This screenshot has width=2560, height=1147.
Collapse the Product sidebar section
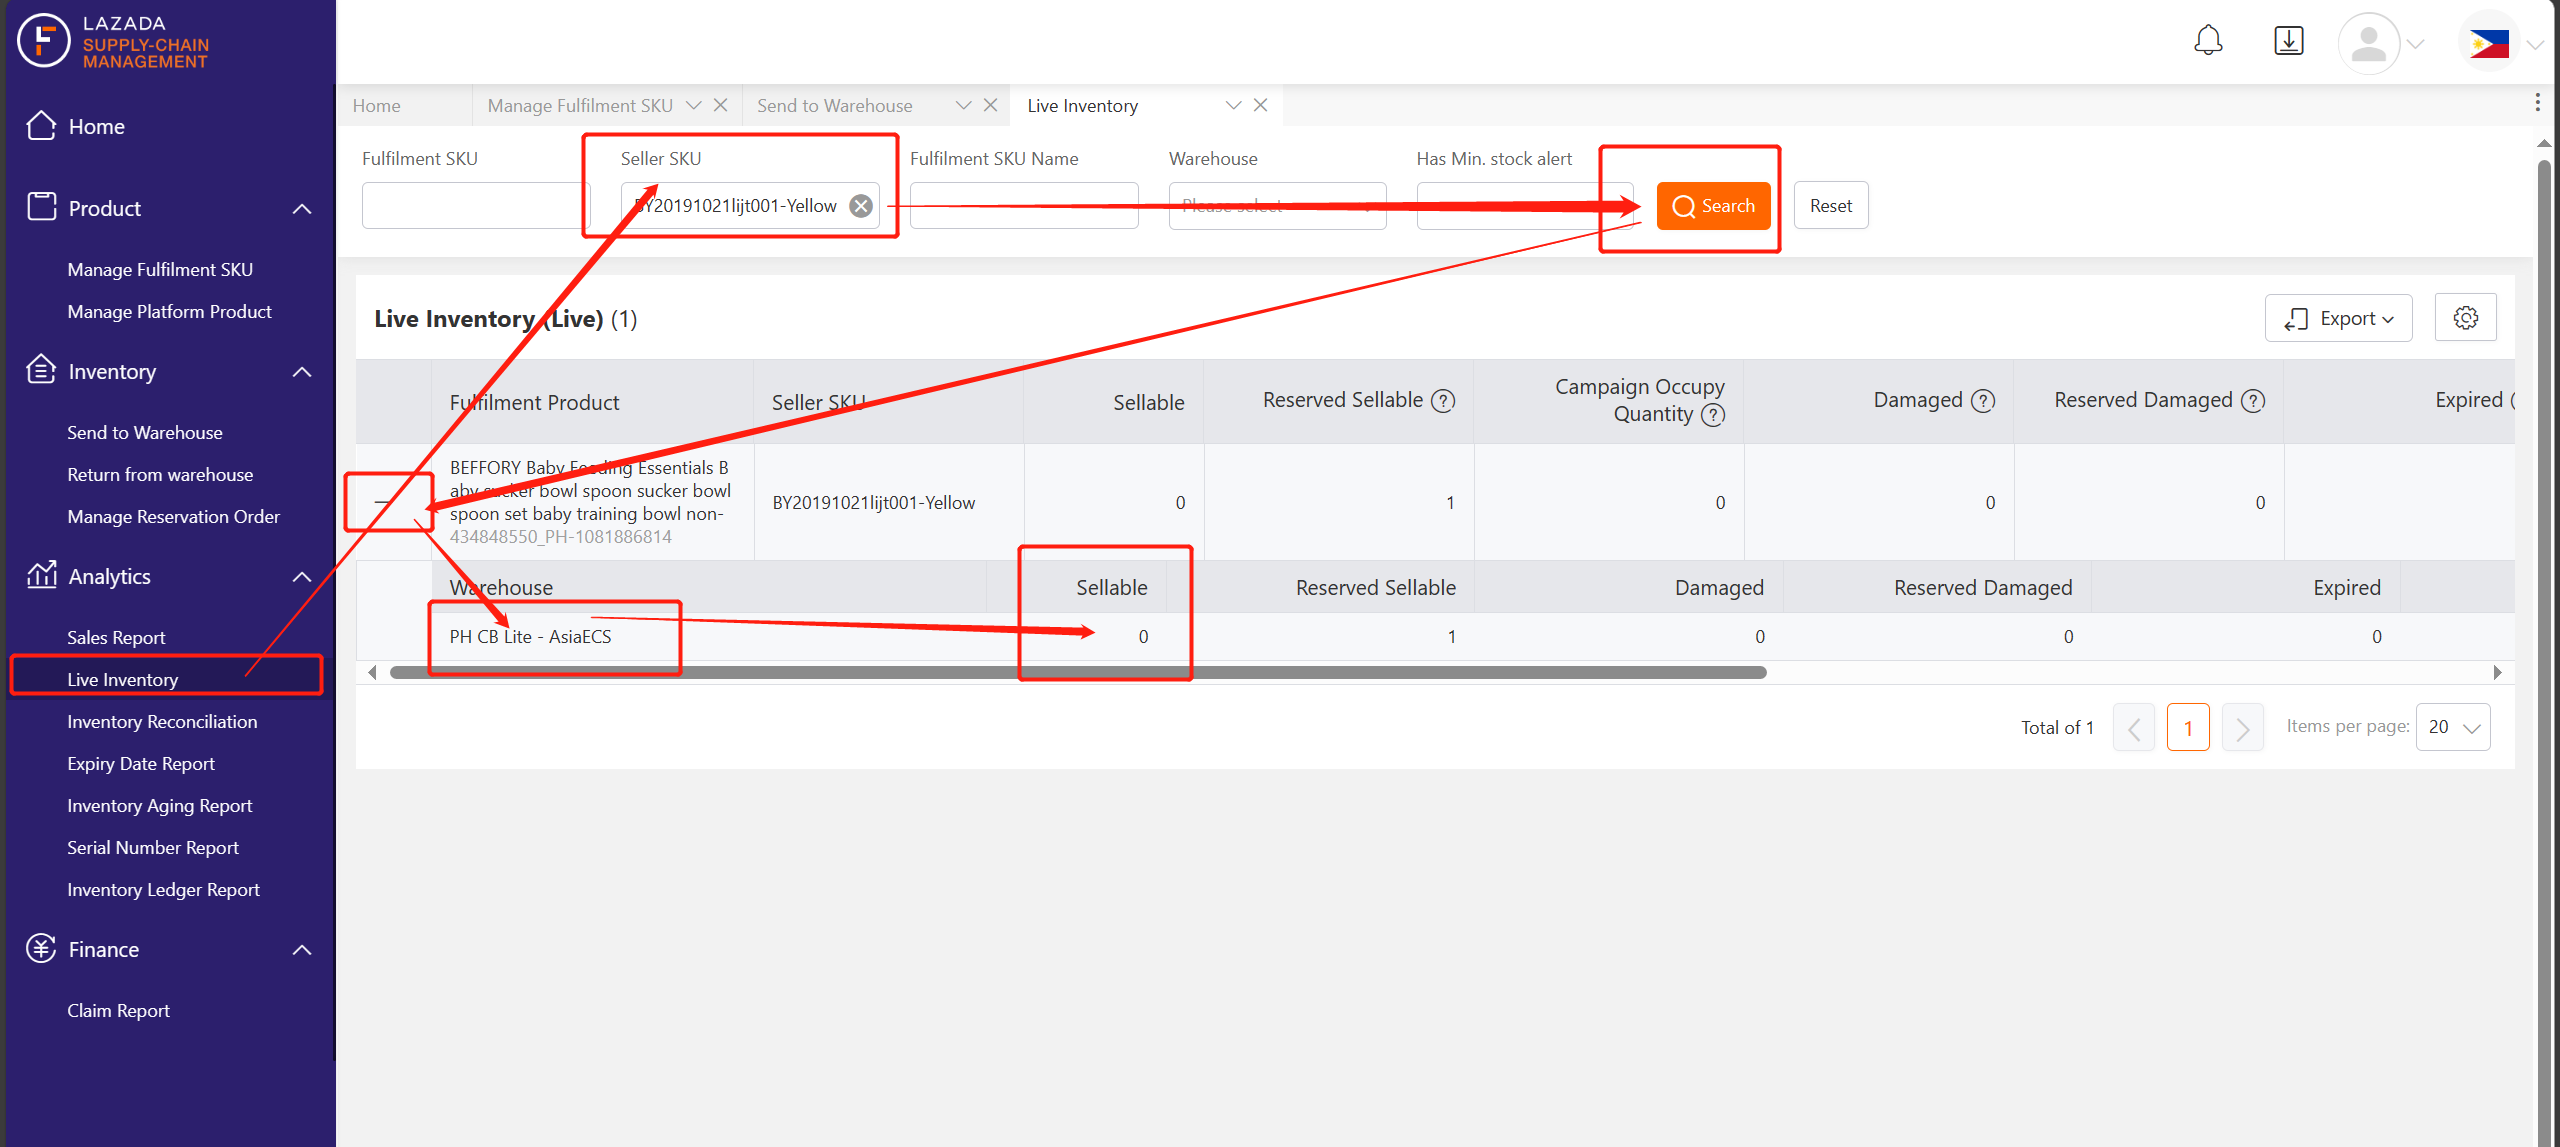[302, 209]
